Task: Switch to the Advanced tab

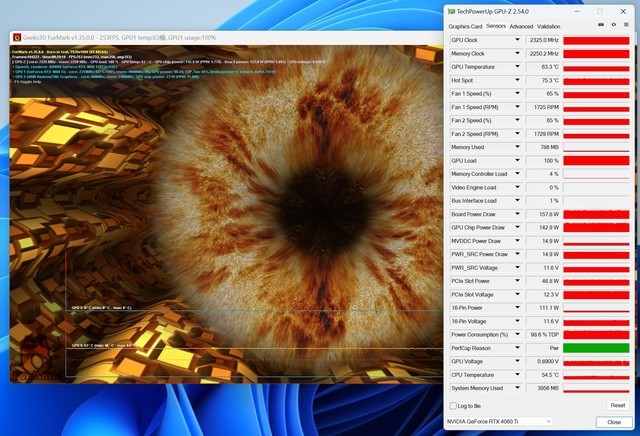Action: (x=521, y=26)
